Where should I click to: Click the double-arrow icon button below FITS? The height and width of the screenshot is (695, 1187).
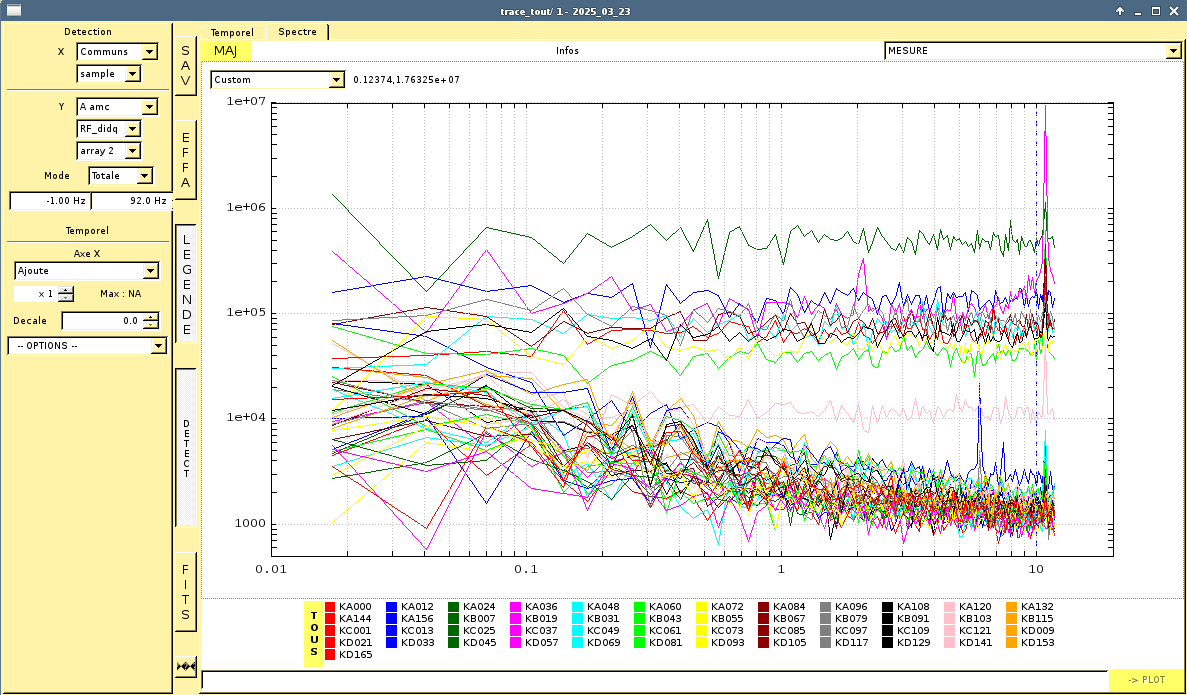click(186, 666)
